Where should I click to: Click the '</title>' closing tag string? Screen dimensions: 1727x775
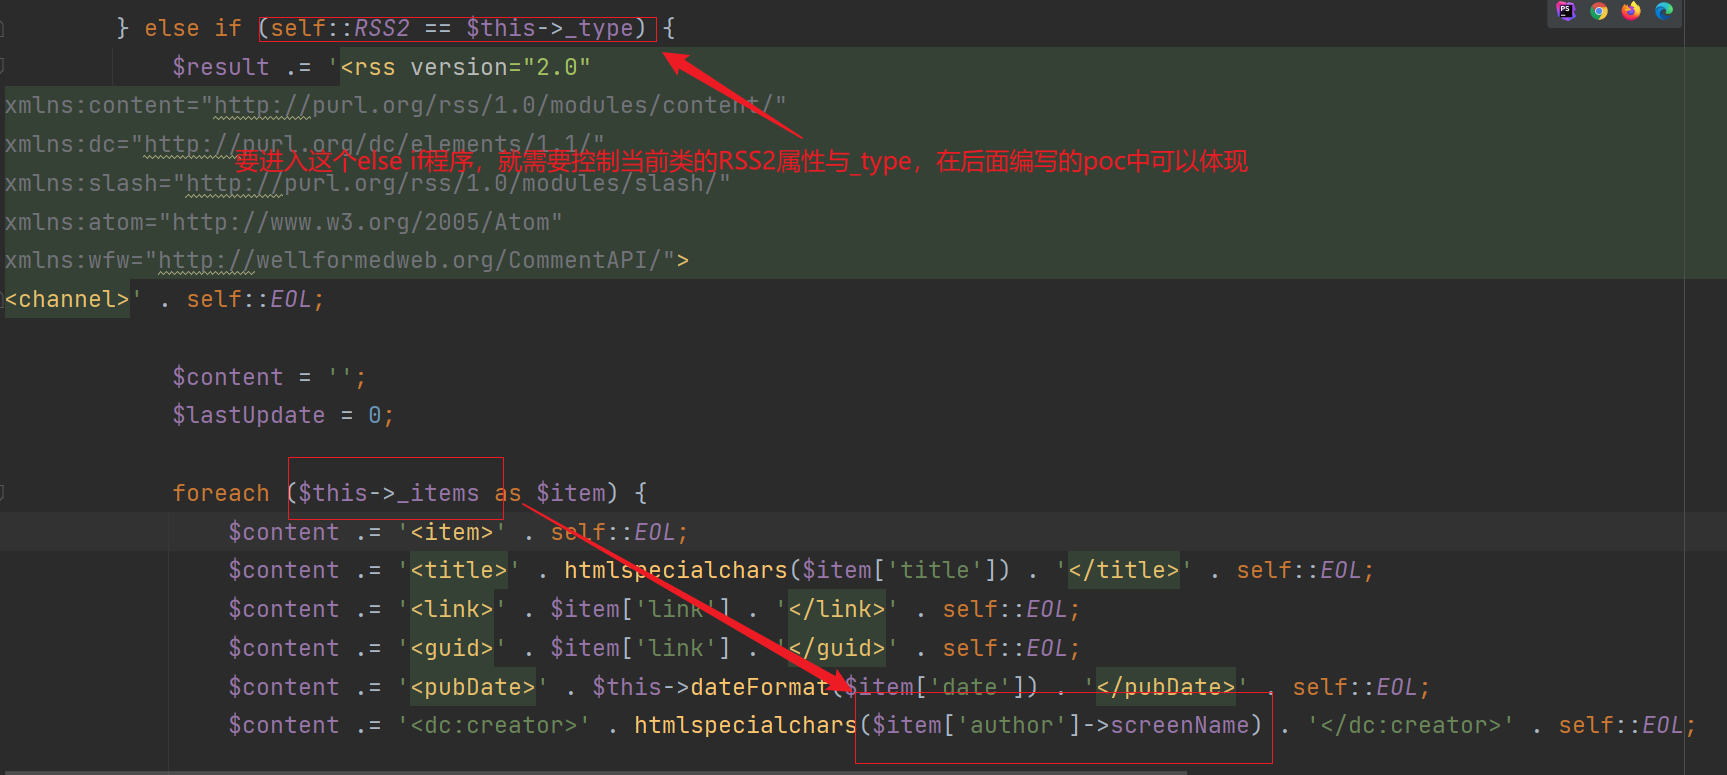tap(1124, 570)
